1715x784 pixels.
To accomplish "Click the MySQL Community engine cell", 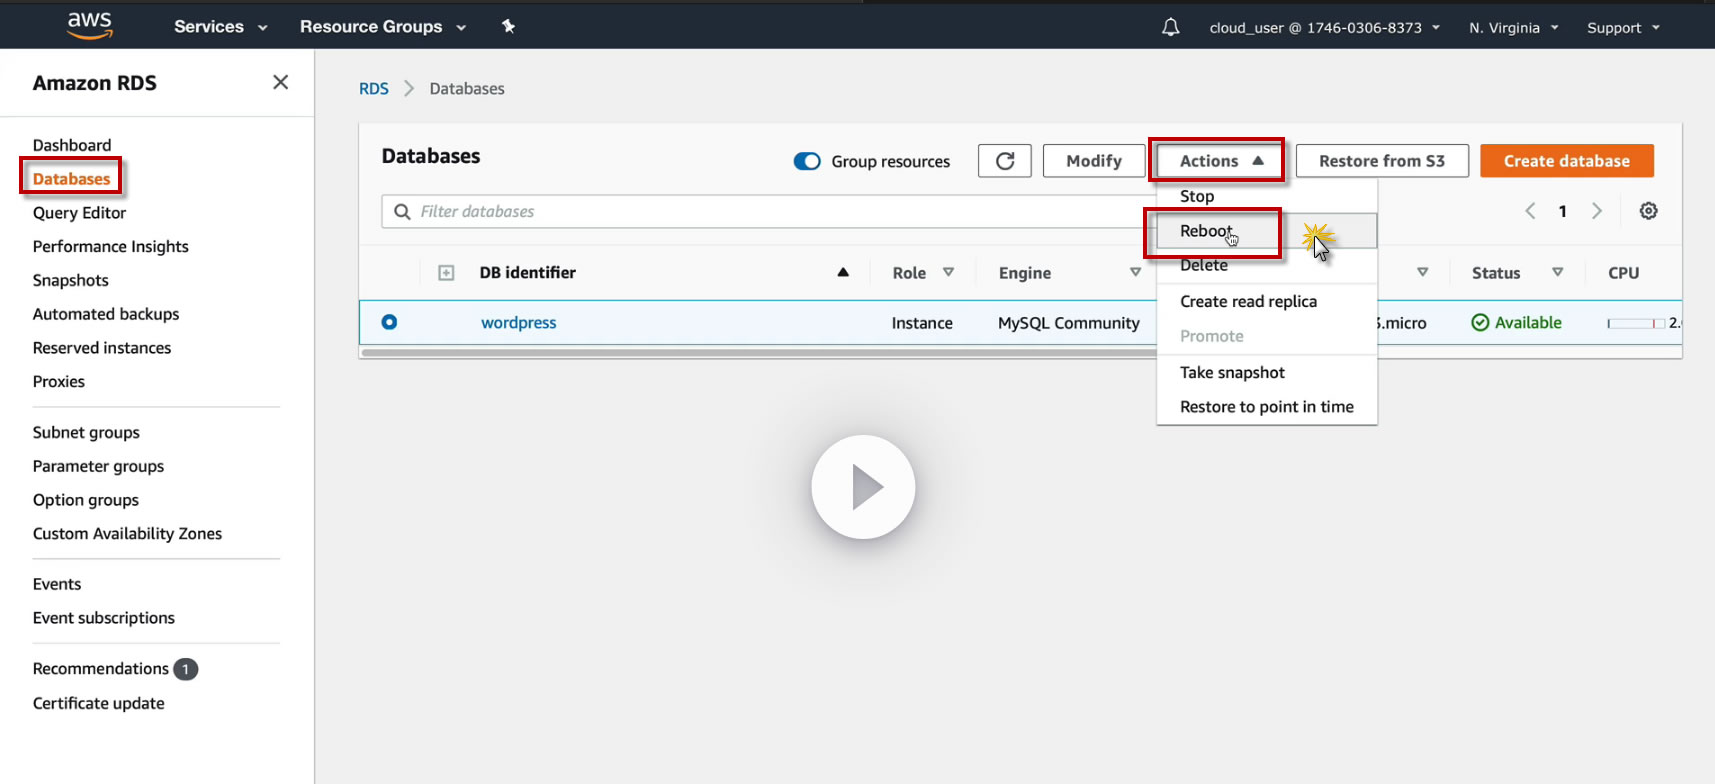I will pyautogui.click(x=1069, y=323).
